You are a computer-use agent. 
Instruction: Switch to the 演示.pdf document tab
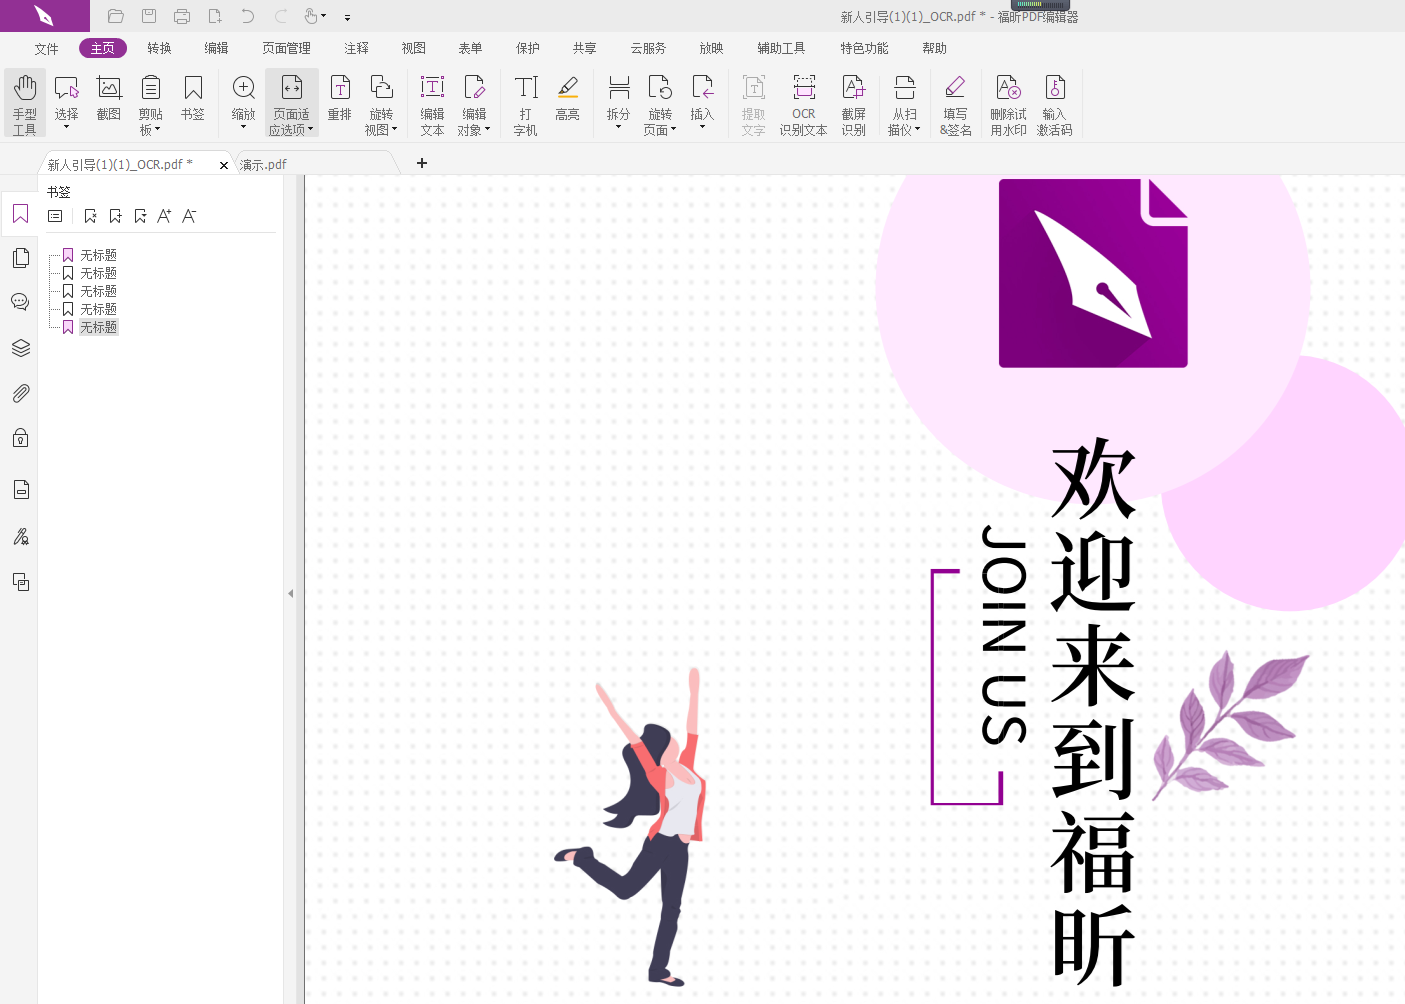pyautogui.click(x=263, y=163)
